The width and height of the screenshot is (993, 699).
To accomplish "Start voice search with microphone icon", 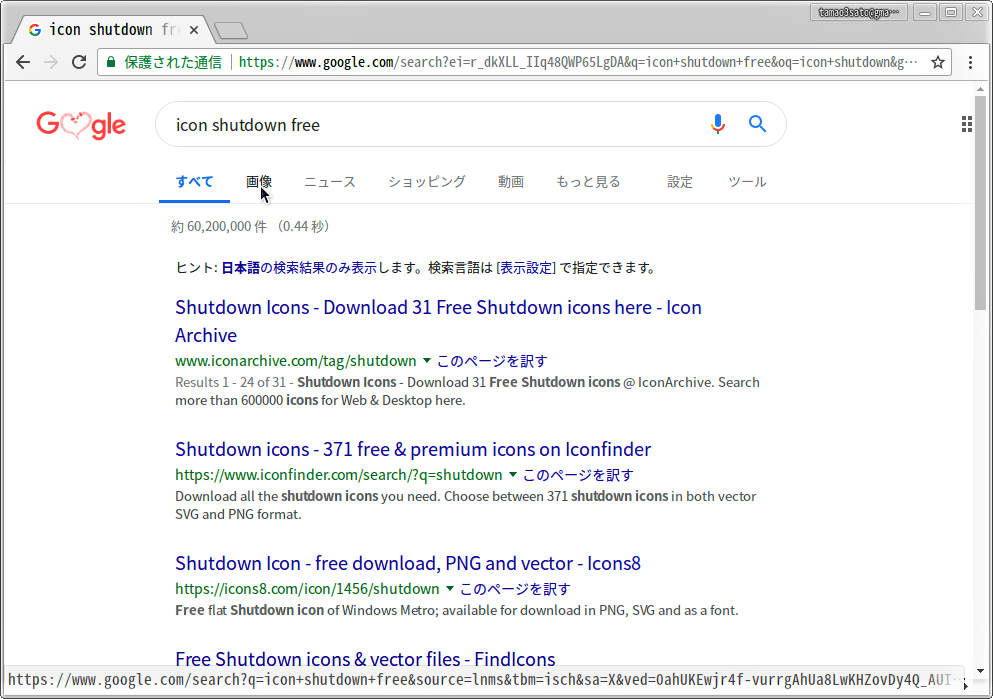I will point(718,123).
